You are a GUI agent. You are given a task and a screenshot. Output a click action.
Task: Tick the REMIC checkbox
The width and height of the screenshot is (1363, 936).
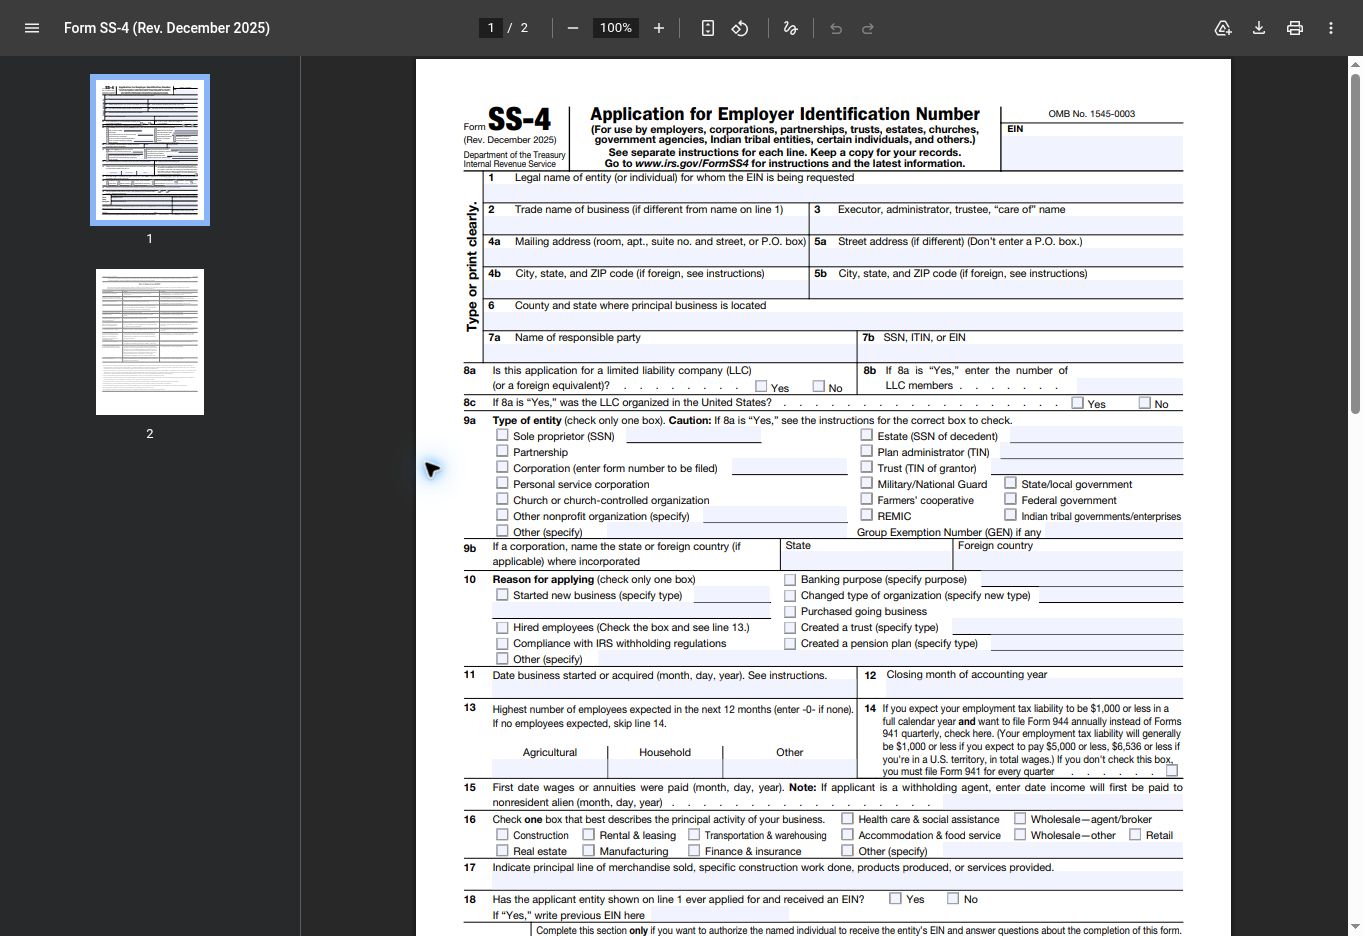coord(866,515)
